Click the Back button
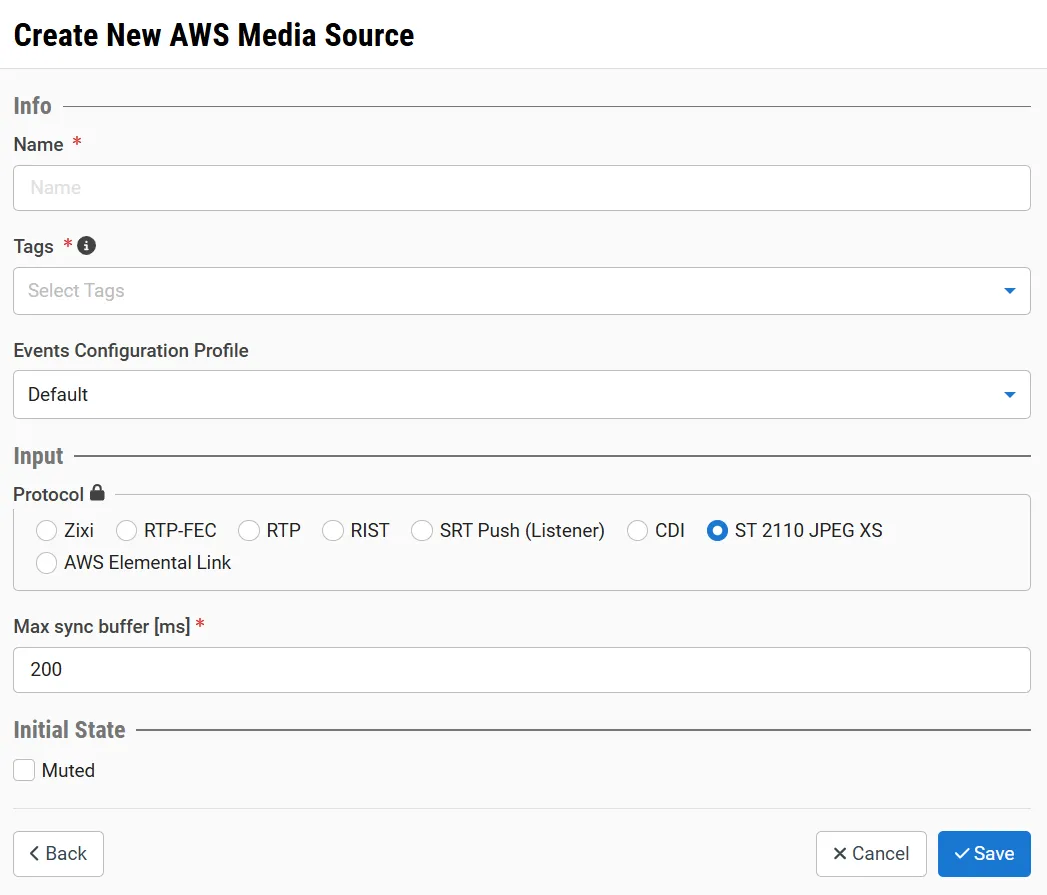The height and width of the screenshot is (895, 1047). [58, 854]
